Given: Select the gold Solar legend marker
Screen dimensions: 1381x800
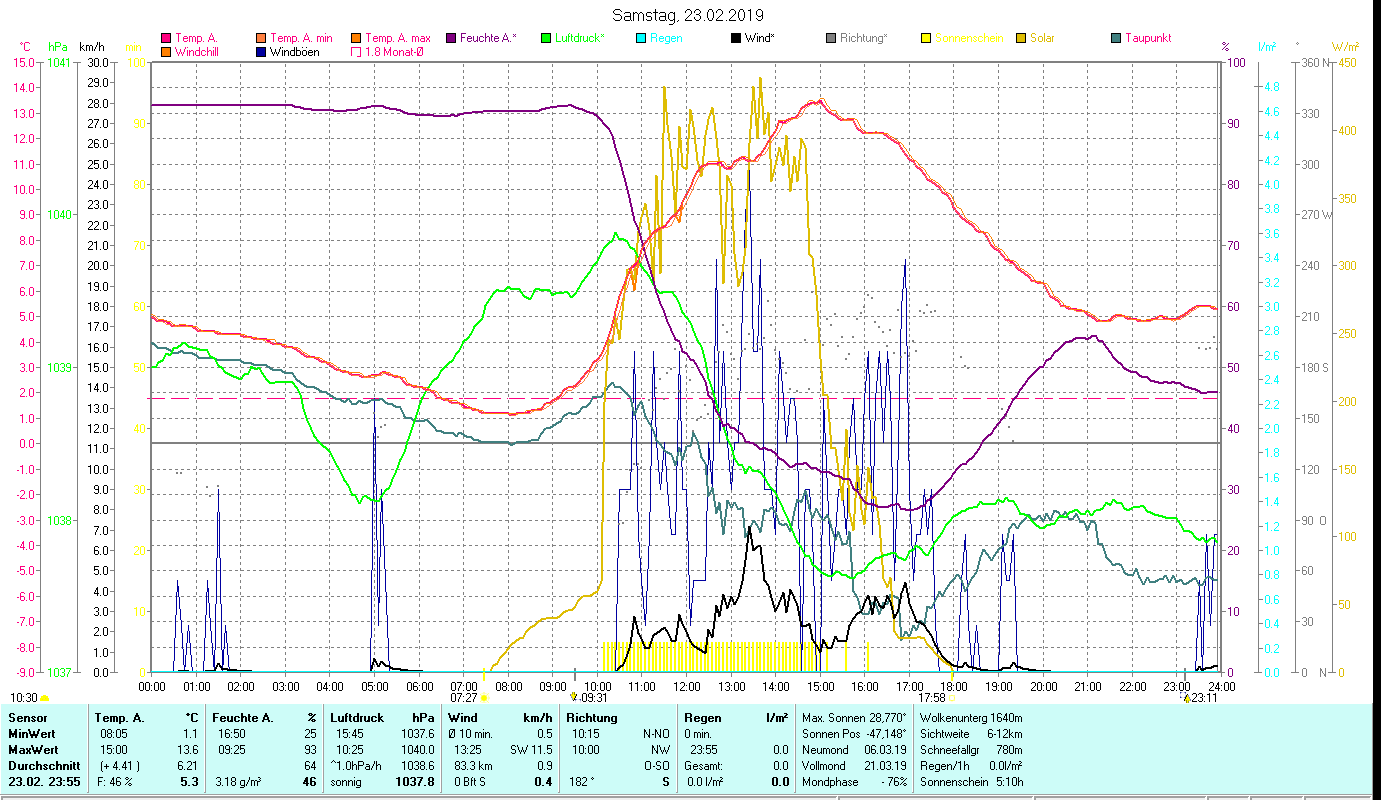Looking at the screenshot, I should (1020, 38).
